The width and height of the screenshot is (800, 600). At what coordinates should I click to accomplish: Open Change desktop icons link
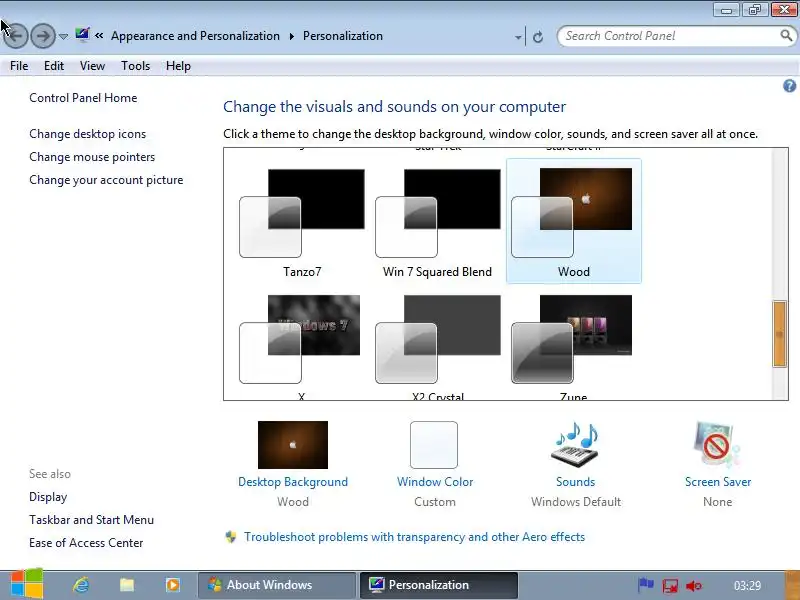(87, 134)
